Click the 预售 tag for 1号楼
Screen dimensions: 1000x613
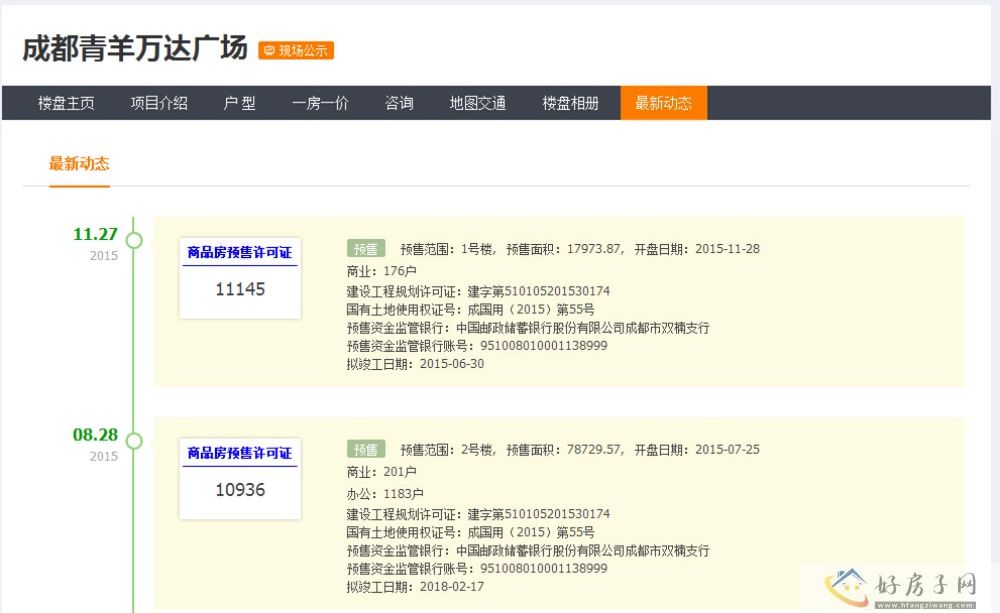click(x=366, y=249)
